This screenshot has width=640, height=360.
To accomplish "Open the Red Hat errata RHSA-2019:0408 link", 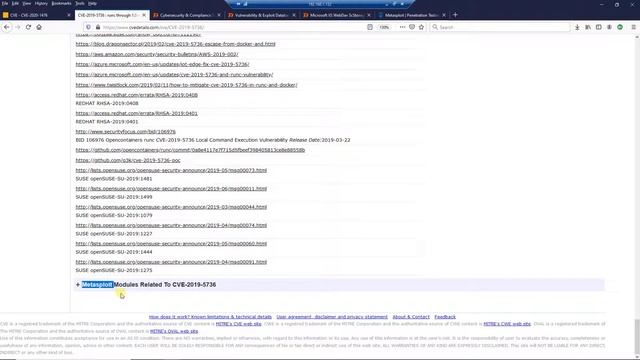I will coord(136,95).
